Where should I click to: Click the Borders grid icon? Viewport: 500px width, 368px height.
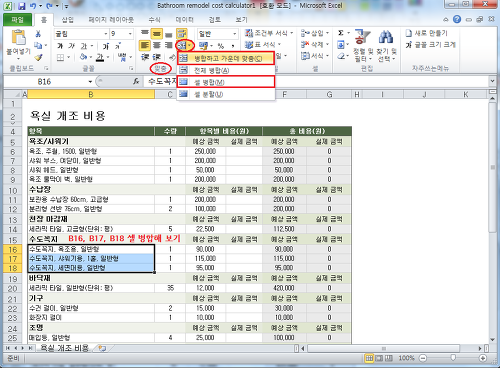[x=60, y=57]
